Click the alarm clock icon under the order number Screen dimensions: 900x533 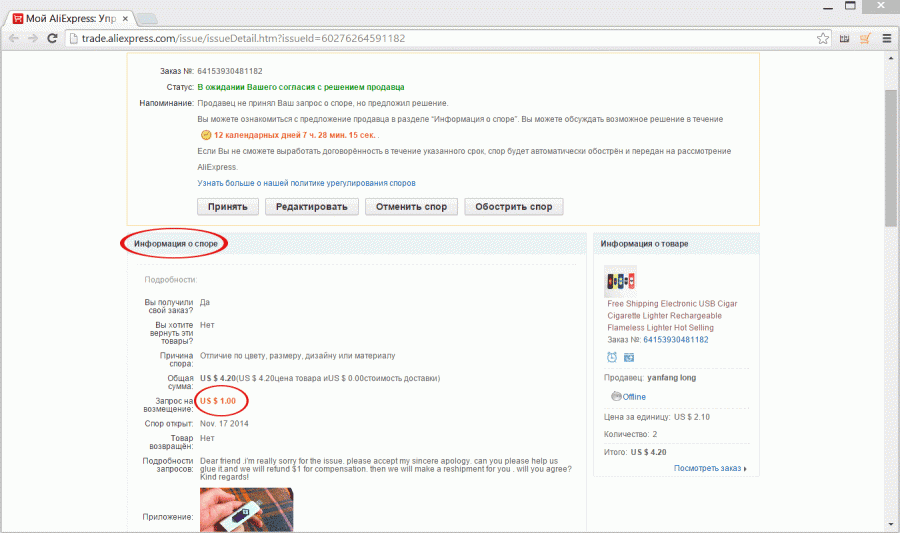(612, 357)
